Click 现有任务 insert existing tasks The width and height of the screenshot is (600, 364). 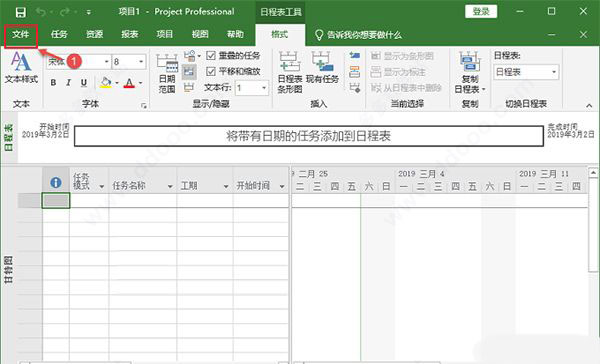[322, 68]
